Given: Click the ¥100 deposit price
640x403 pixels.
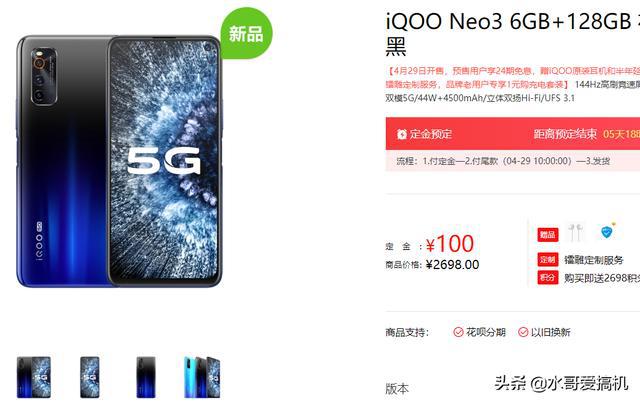Looking at the screenshot, I should click(x=450, y=244).
